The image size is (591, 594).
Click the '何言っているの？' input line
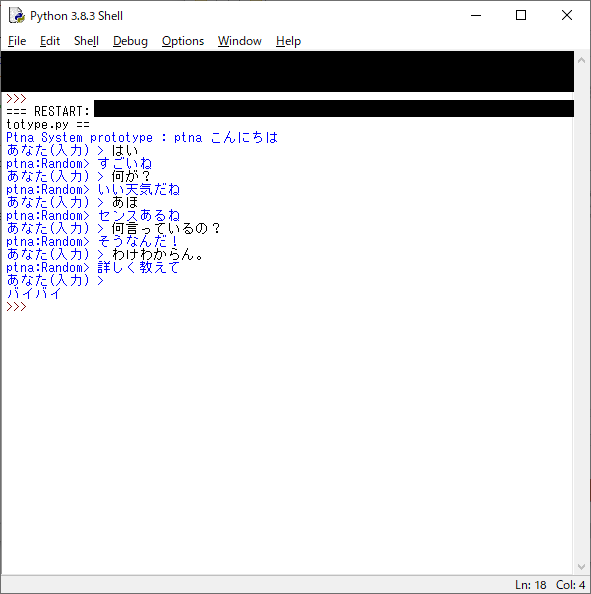(x=114, y=228)
